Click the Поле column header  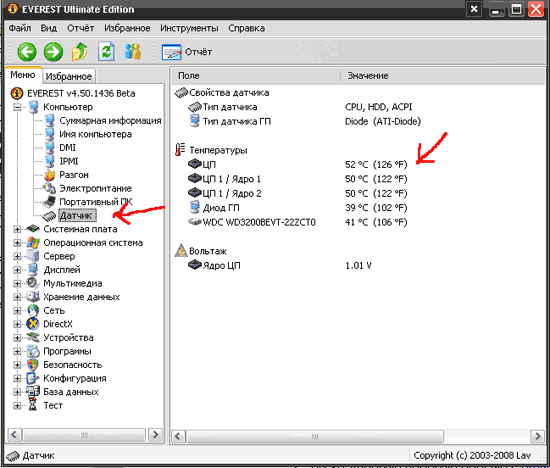tap(256, 76)
